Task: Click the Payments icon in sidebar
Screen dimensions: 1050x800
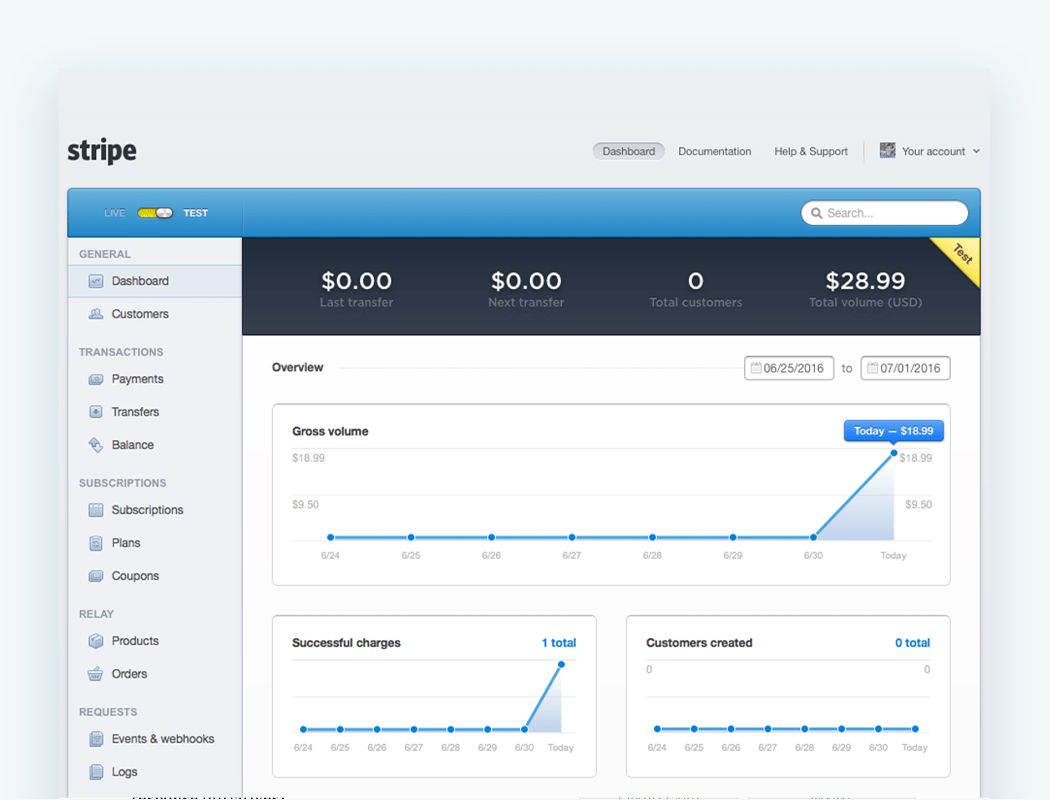Action: [96, 379]
